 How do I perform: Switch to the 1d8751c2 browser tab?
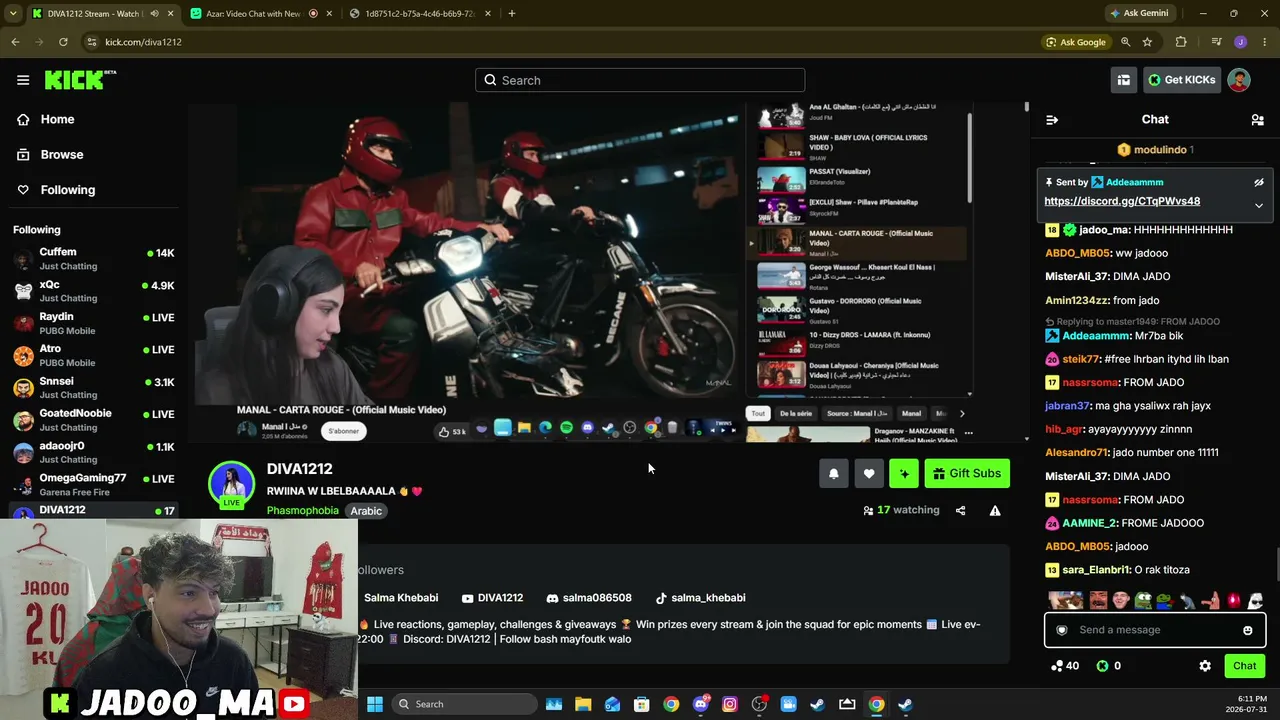pyautogui.click(x=419, y=14)
